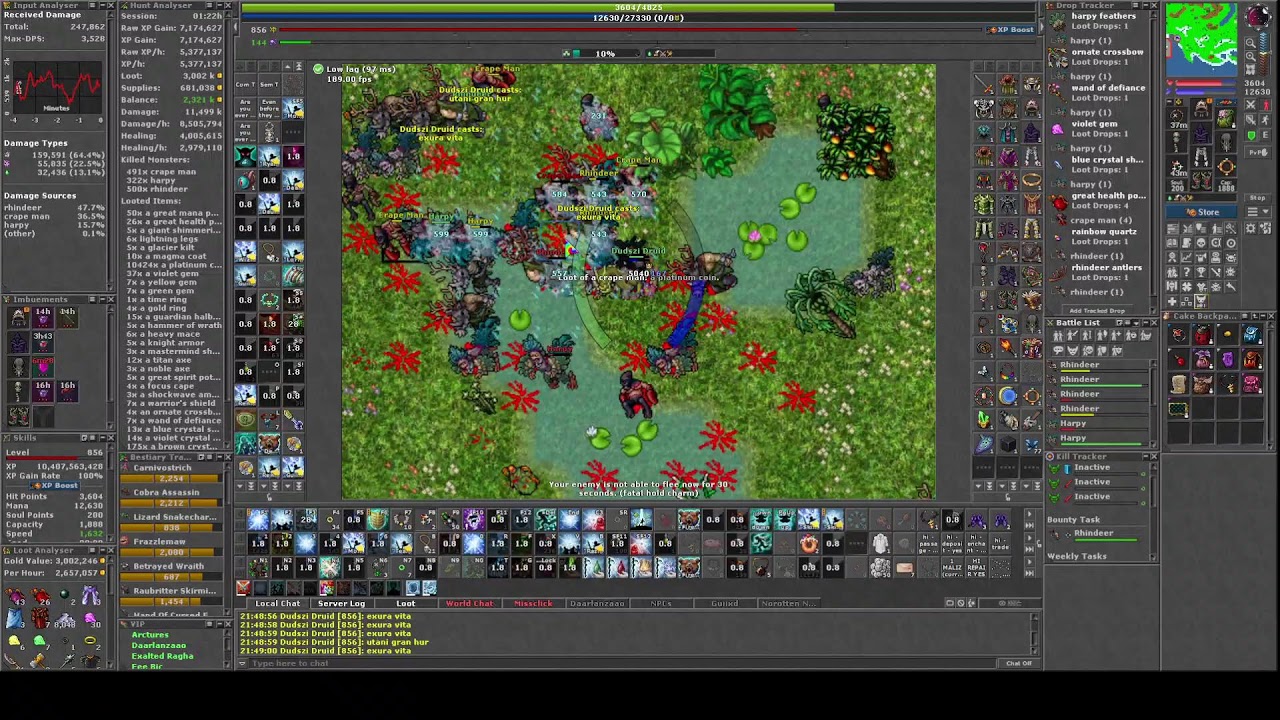1280x720 pixels.
Task: Click the Add Tracked Drop button
Action: pyautogui.click(x=1098, y=311)
